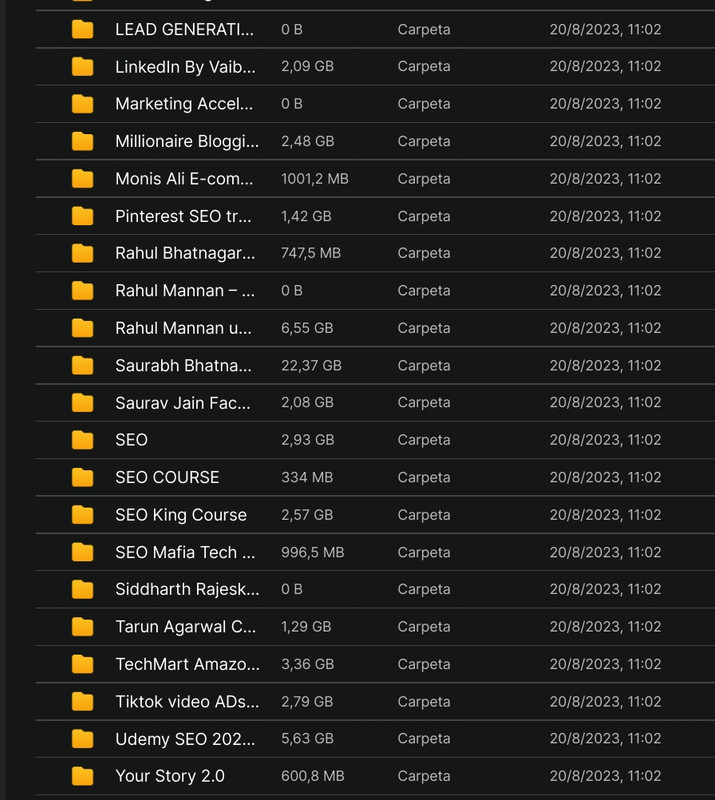Click the folder icon beside Millionaire Bloggi...
The width and height of the screenshot is (715, 800).
click(x=82, y=141)
